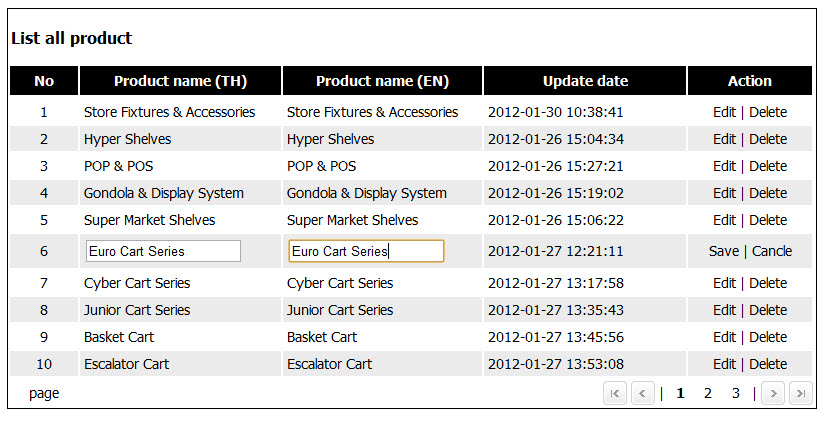Screen dimensions: 826x421
Task: Delete the Cyber Cart Series product
Action: pyautogui.click(x=768, y=283)
